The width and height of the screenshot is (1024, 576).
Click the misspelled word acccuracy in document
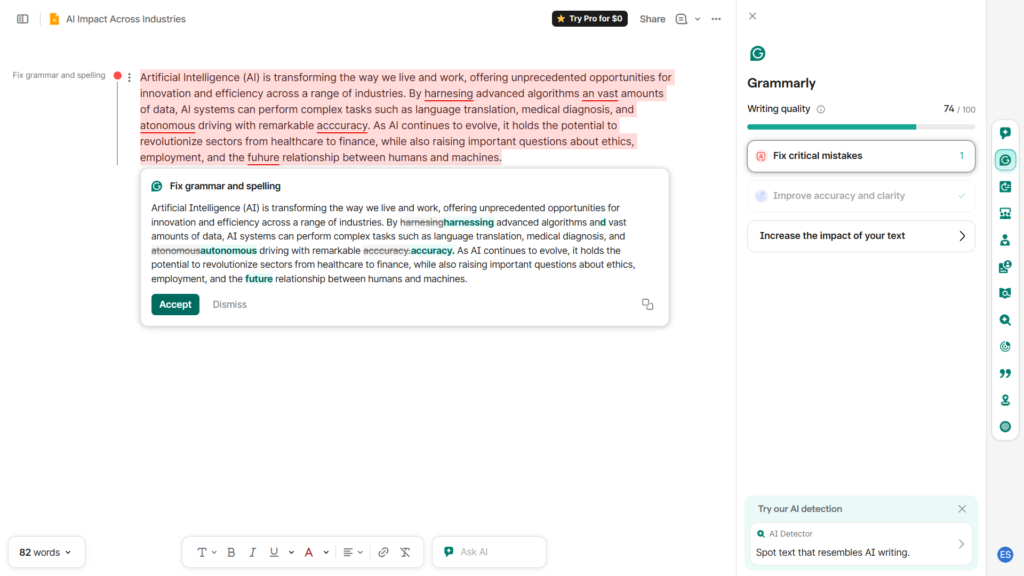[x=342, y=125]
